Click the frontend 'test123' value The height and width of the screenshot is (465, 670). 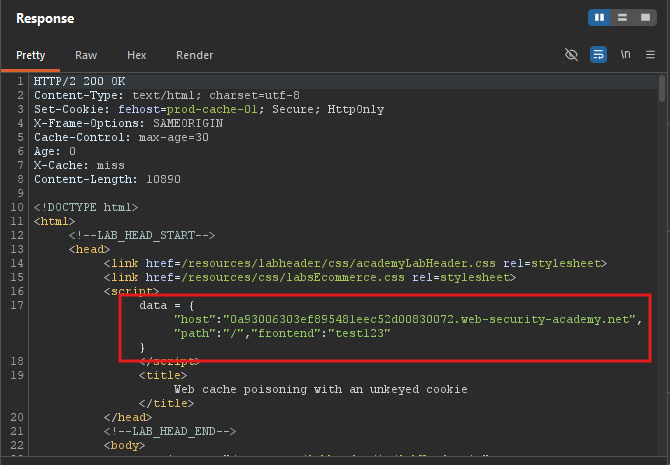pos(359,333)
